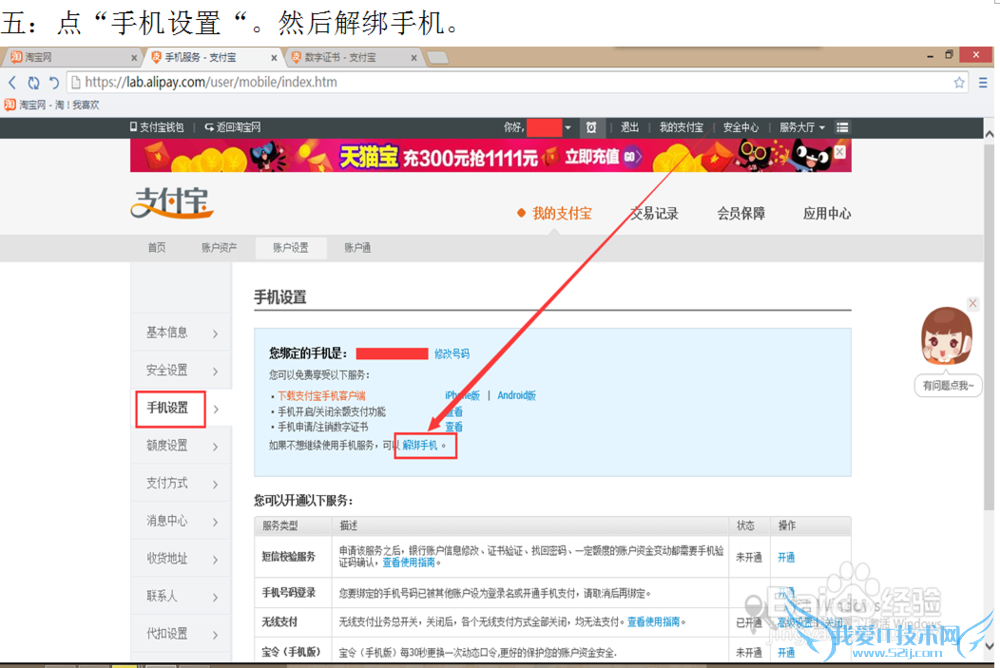Open 支付方式 sidebar item
This screenshot has width=1000, height=668.
click(181, 483)
